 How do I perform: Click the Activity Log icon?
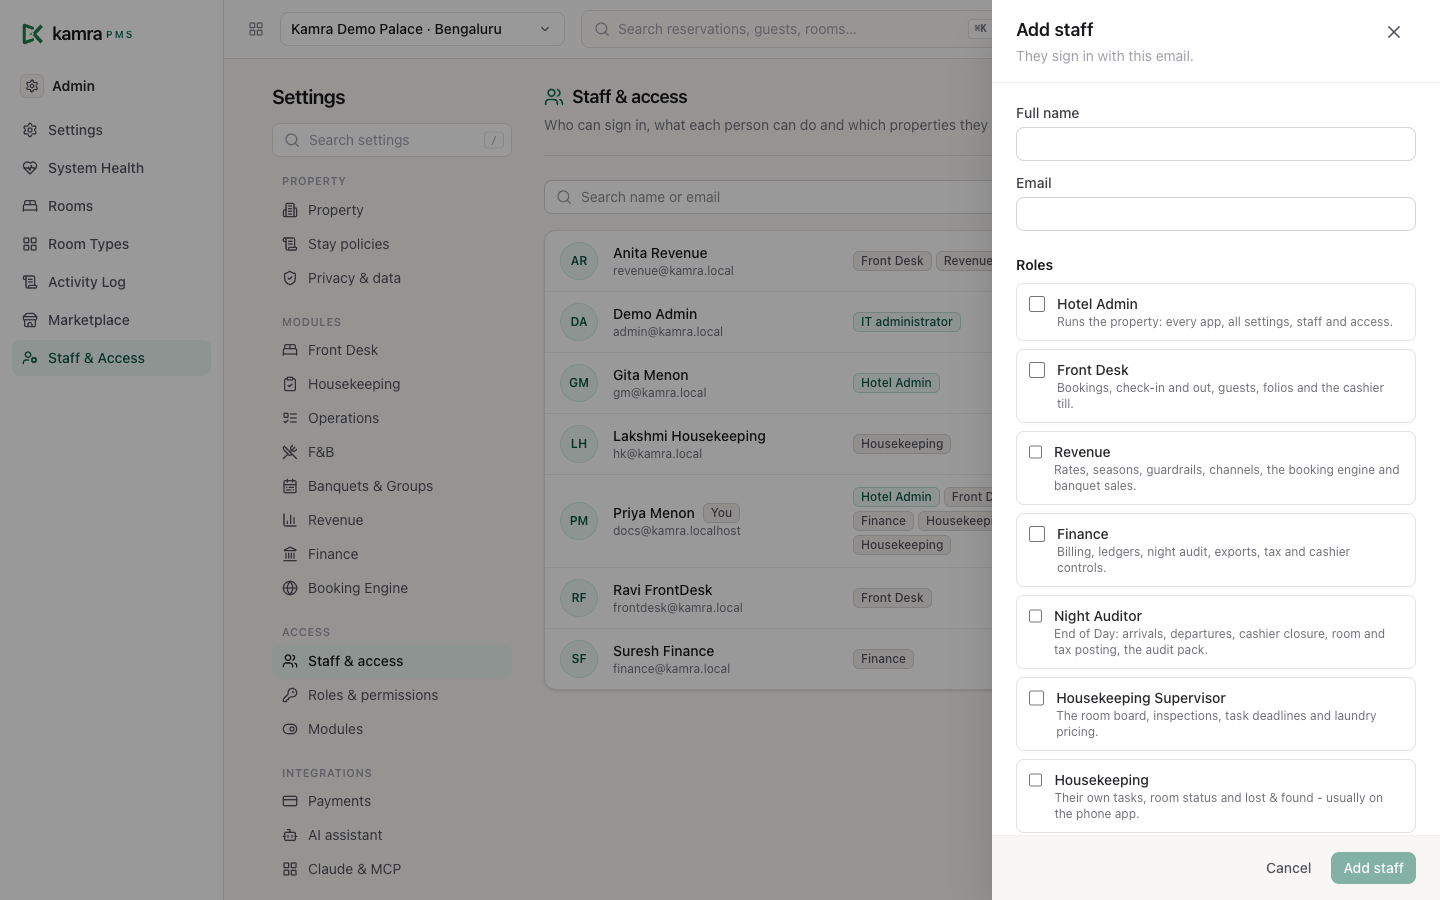30,282
